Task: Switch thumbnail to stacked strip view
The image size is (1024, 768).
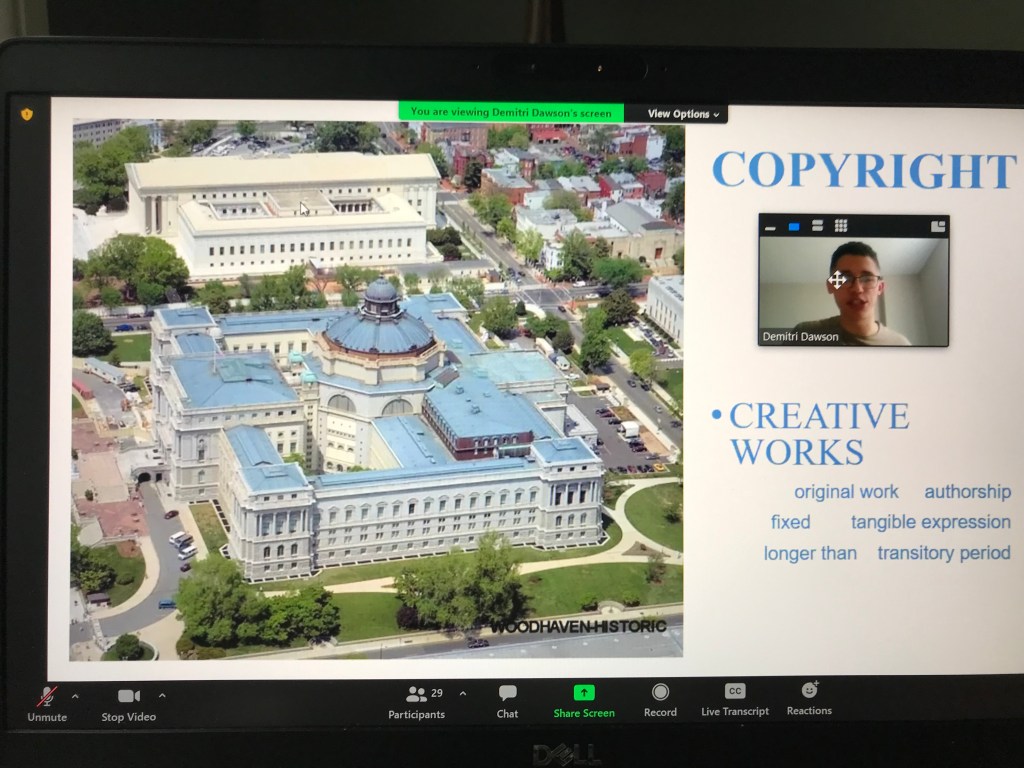Action: pos(817,227)
